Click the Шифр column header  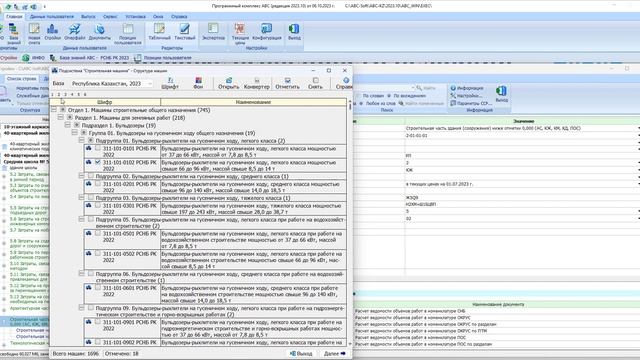[105, 102]
